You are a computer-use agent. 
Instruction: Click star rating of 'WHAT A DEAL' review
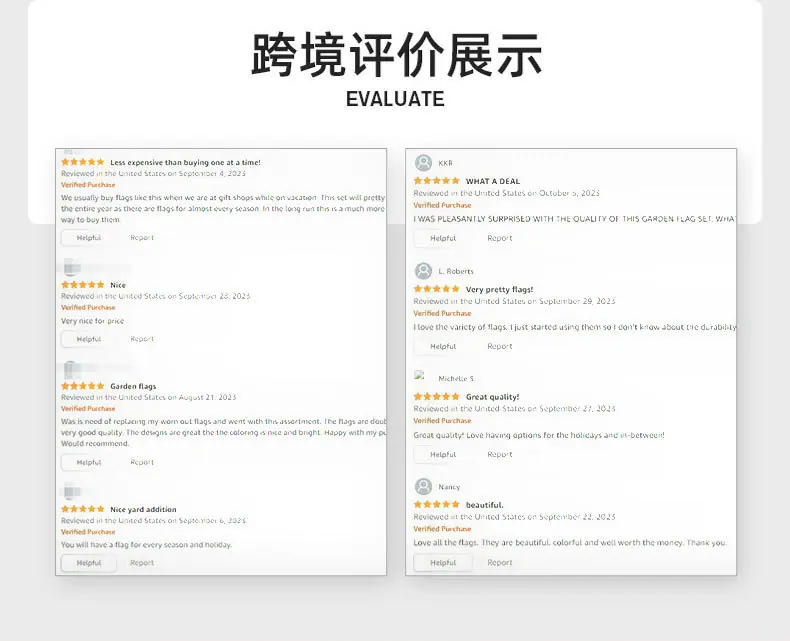click(x=436, y=180)
